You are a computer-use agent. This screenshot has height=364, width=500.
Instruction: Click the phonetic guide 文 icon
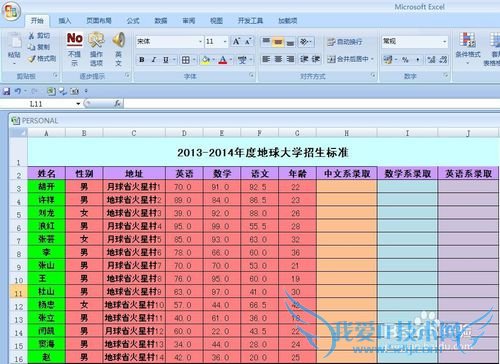242,60
